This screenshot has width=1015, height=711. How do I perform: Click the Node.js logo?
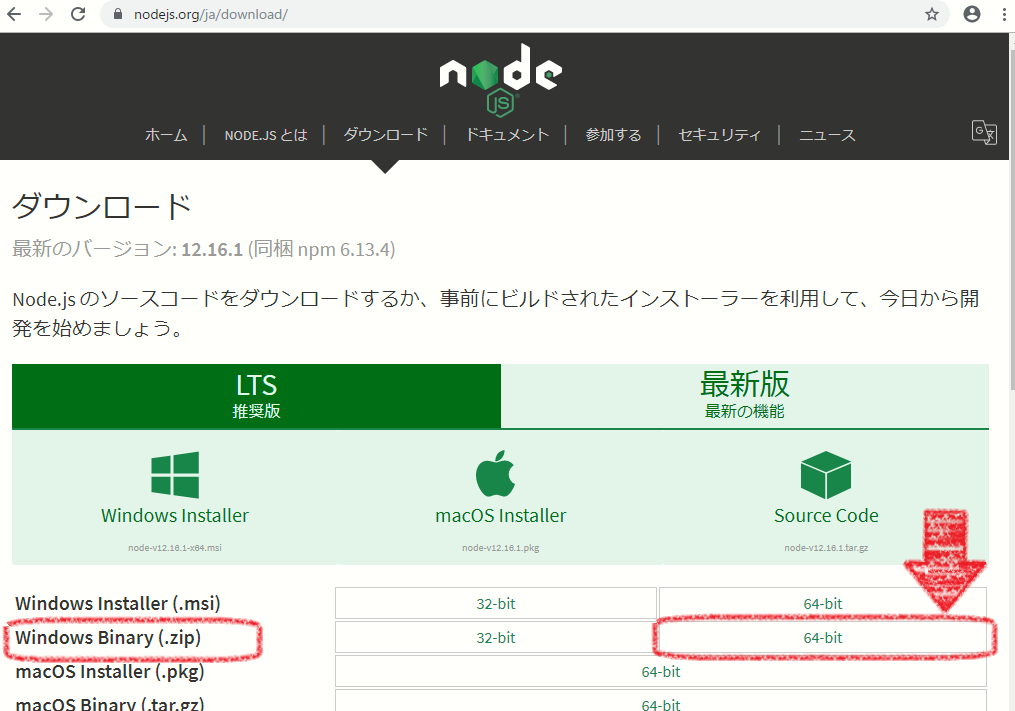500,80
